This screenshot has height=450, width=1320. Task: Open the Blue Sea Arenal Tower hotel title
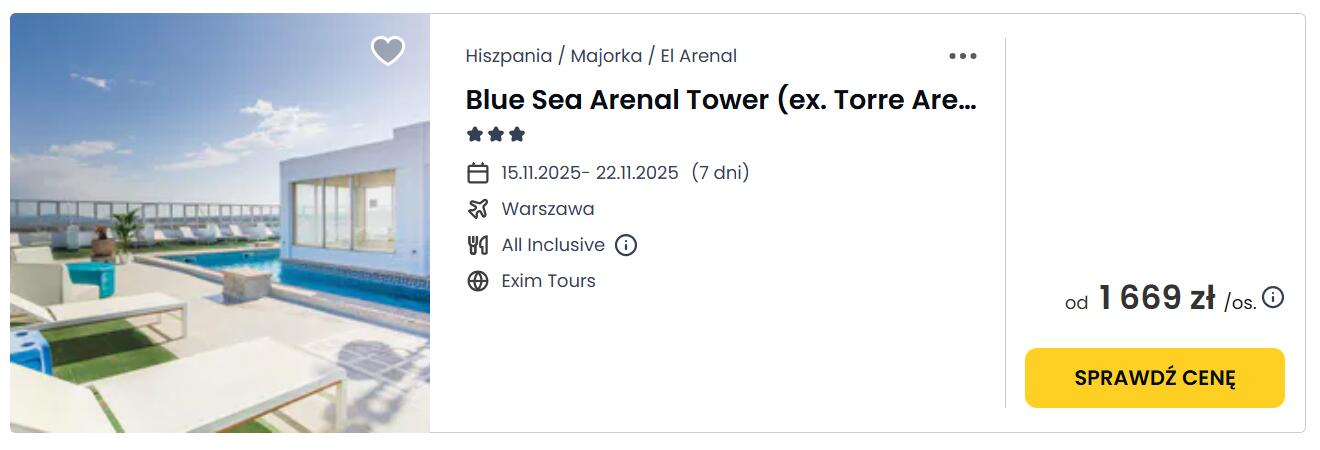[x=720, y=100]
